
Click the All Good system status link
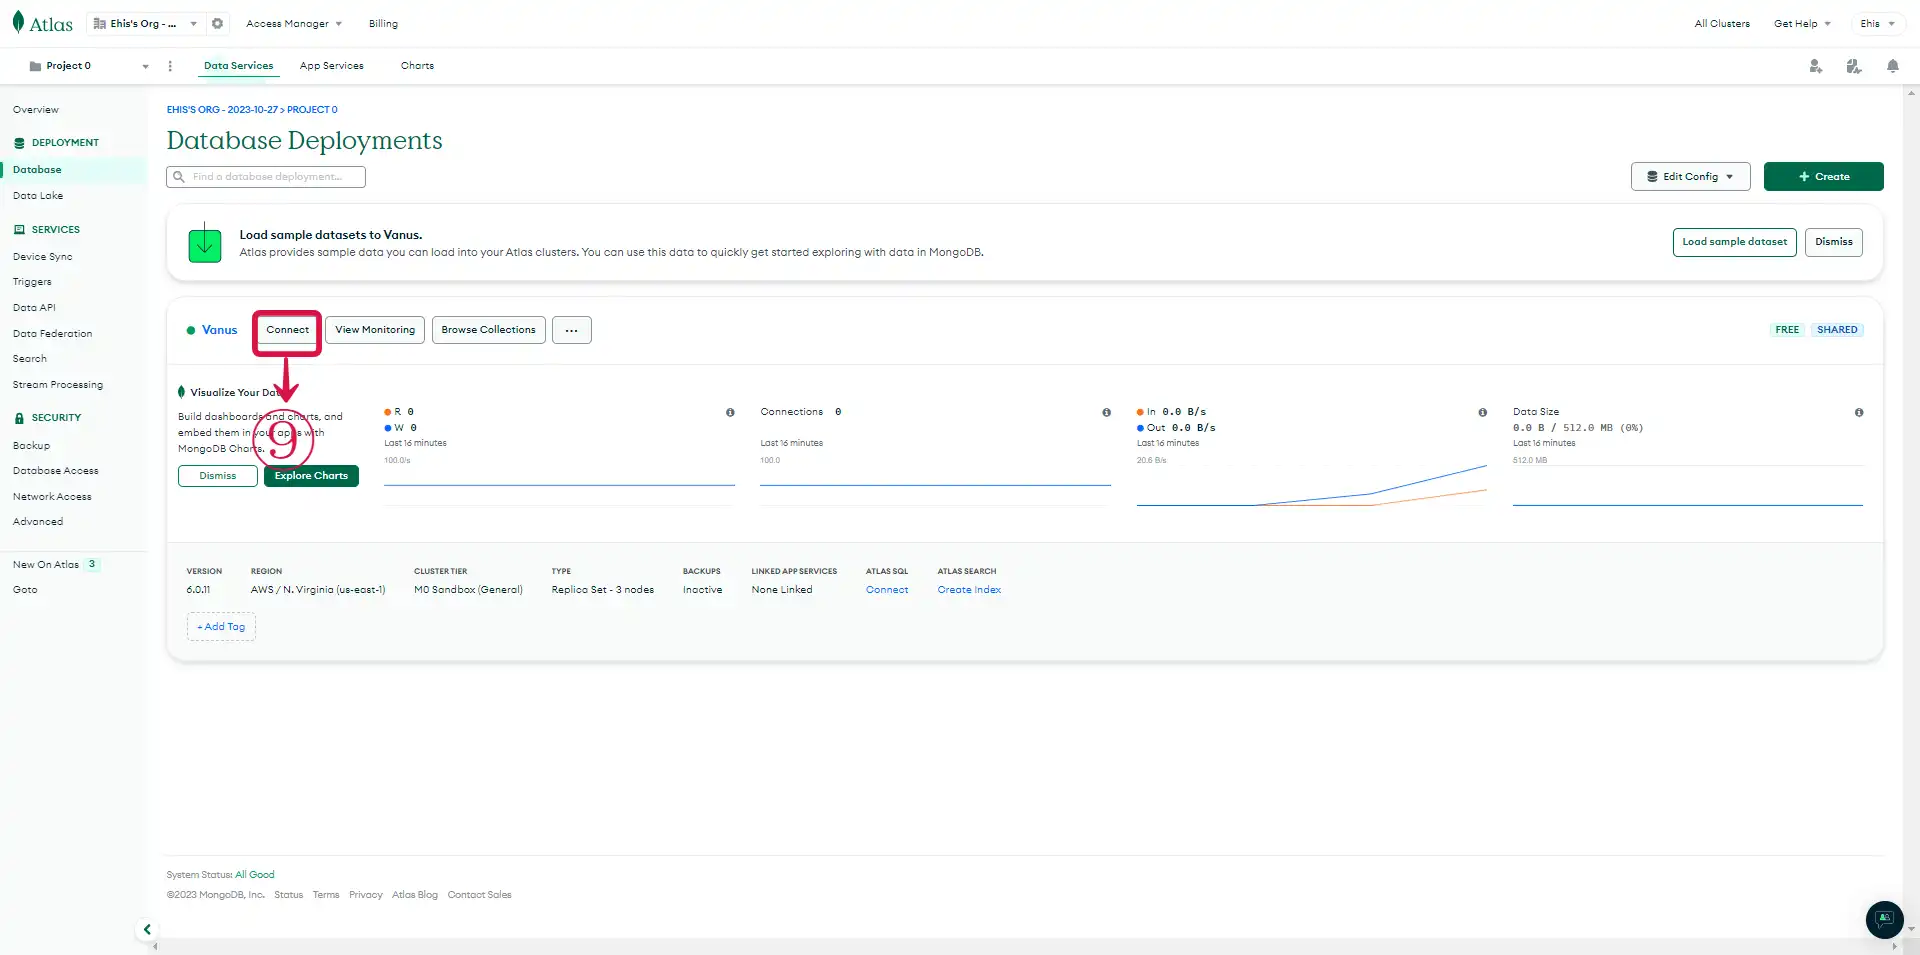pyautogui.click(x=254, y=875)
